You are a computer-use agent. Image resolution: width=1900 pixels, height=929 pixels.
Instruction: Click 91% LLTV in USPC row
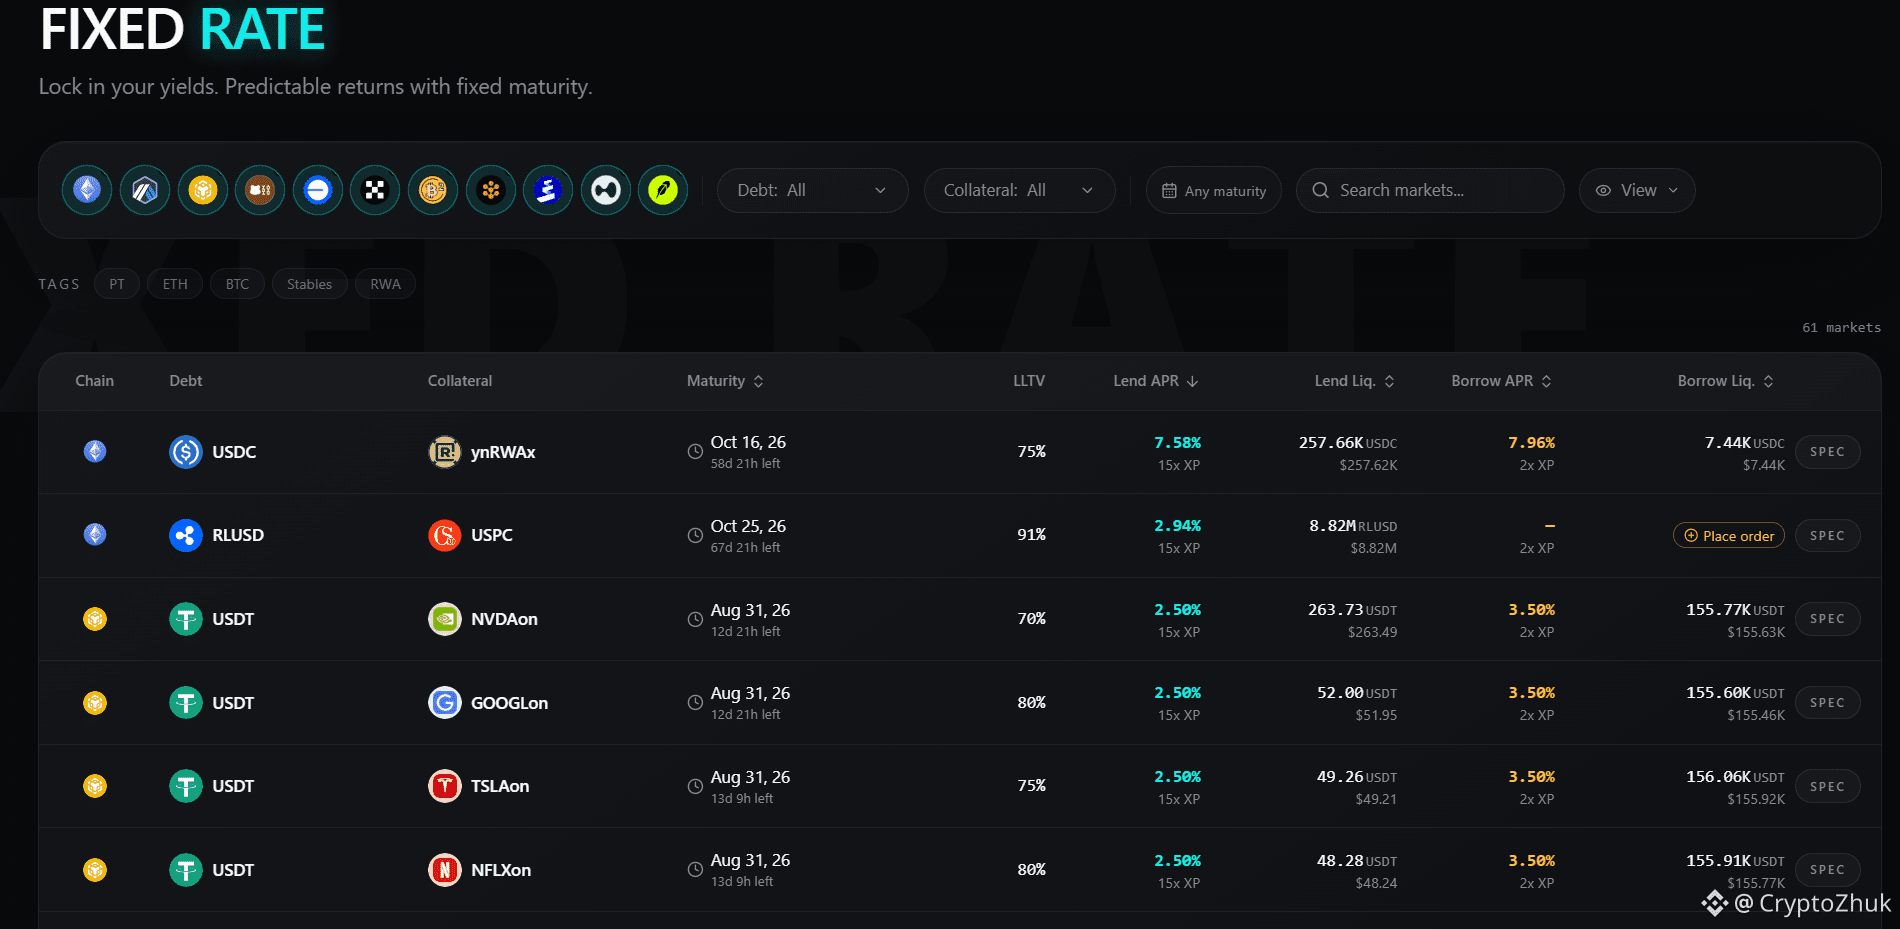[1031, 535]
